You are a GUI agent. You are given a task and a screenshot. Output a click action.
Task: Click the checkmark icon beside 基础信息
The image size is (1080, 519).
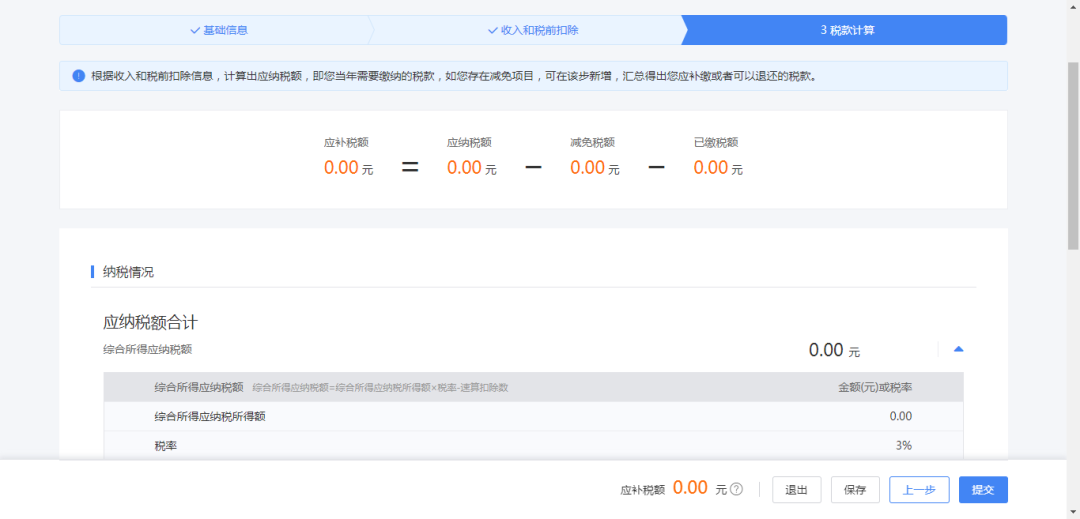[195, 30]
